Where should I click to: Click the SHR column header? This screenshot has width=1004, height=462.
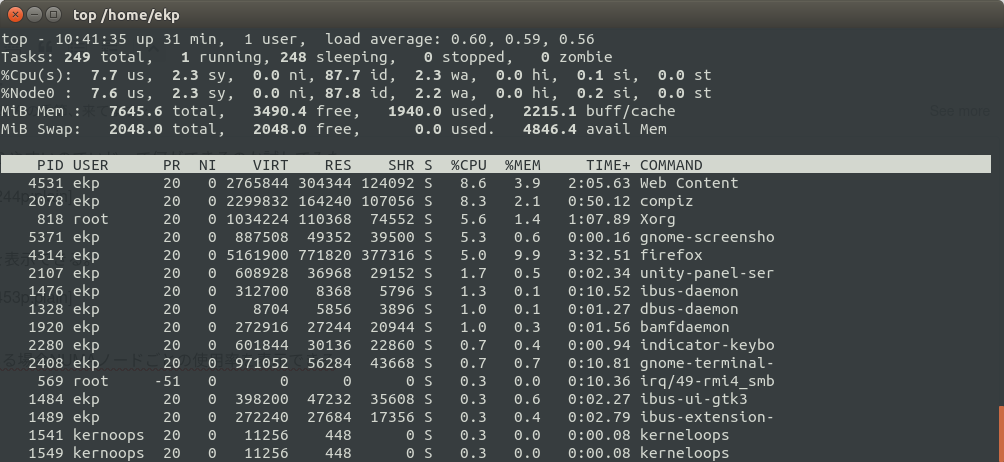pos(401,165)
